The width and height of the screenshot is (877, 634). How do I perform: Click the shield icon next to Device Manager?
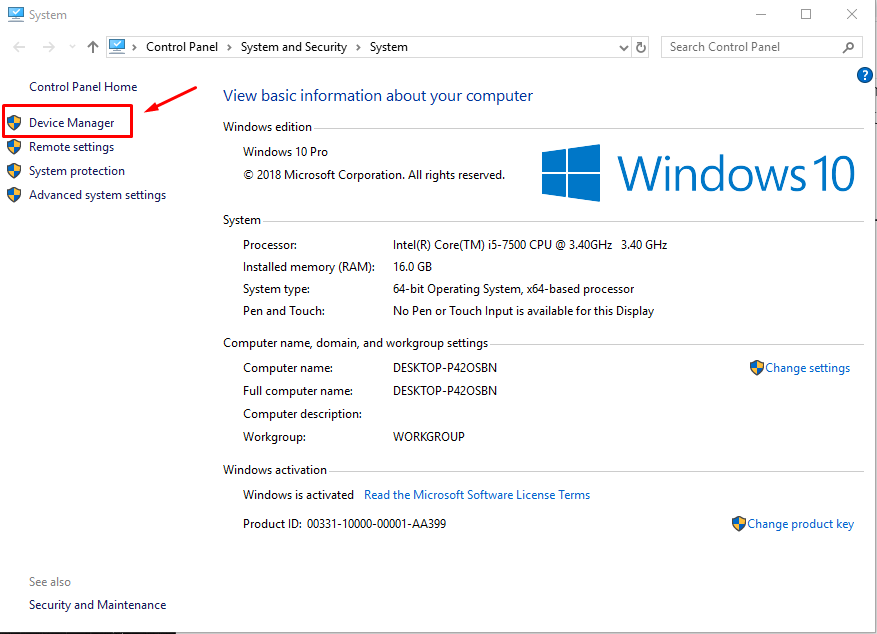pyautogui.click(x=14, y=122)
